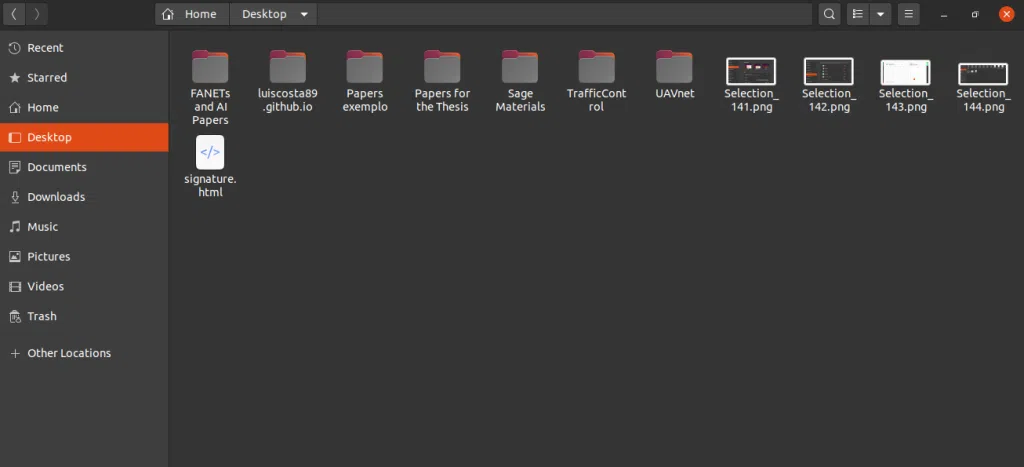This screenshot has width=1024, height=467.
Task: Open Desktop path dropdown arrow
Action: (304, 14)
